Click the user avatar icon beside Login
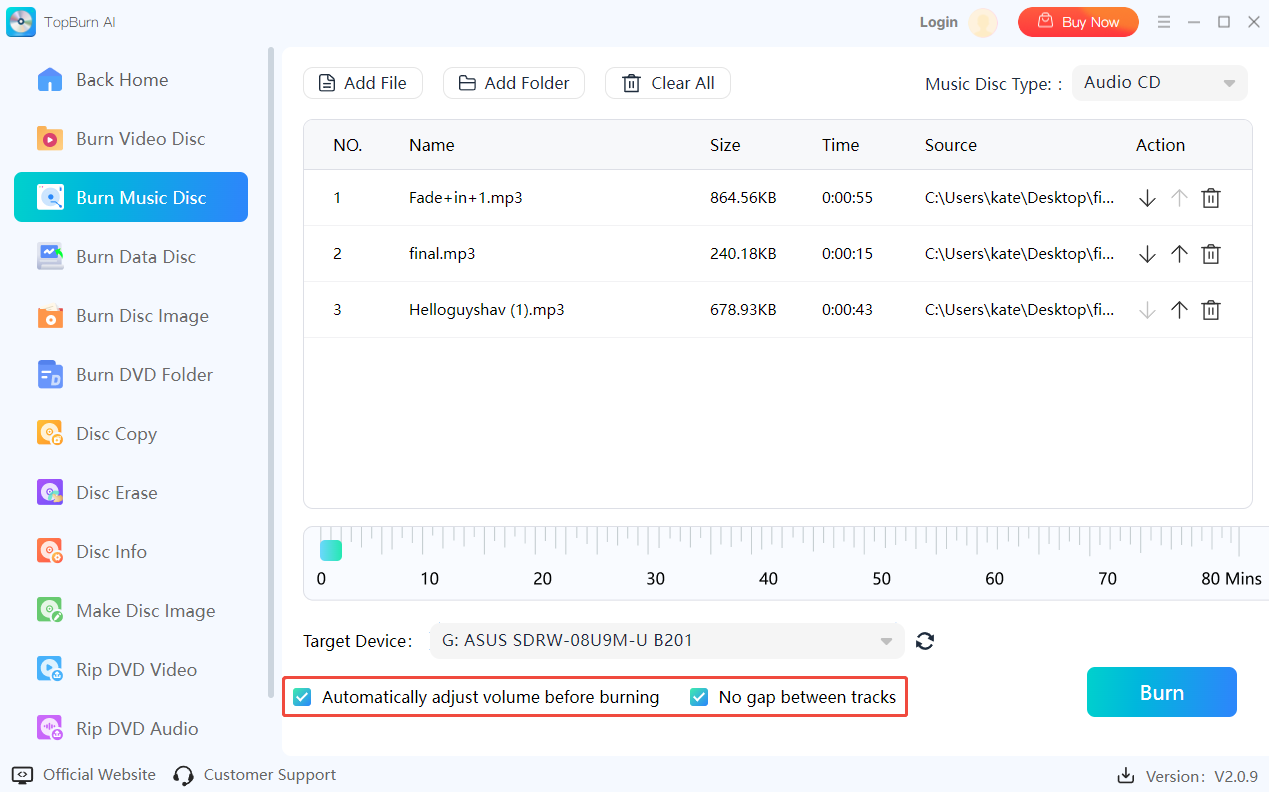Screen dimensions: 1269x792 click(x=983, y=22)
